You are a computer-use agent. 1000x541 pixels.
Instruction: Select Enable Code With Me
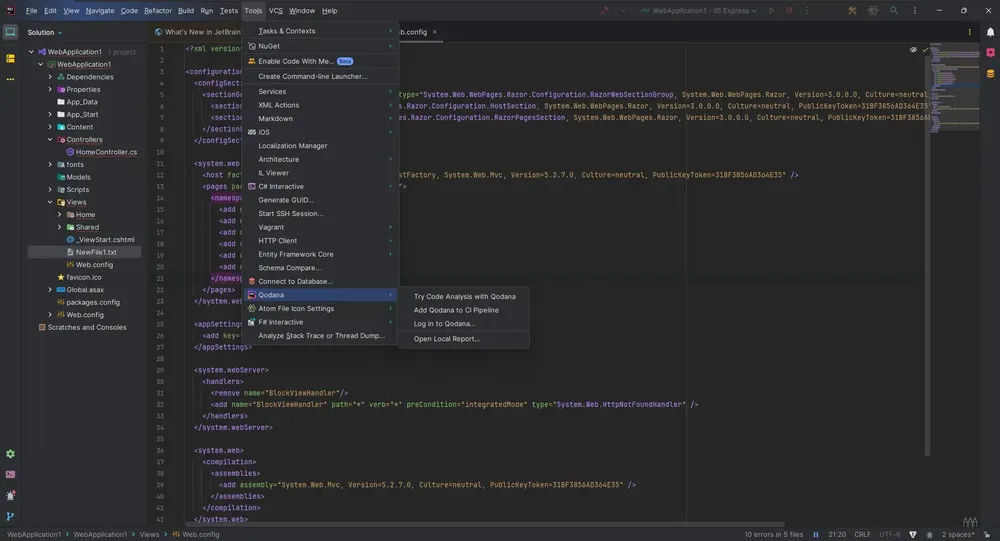pyautogui.click(x=321, y=61)
